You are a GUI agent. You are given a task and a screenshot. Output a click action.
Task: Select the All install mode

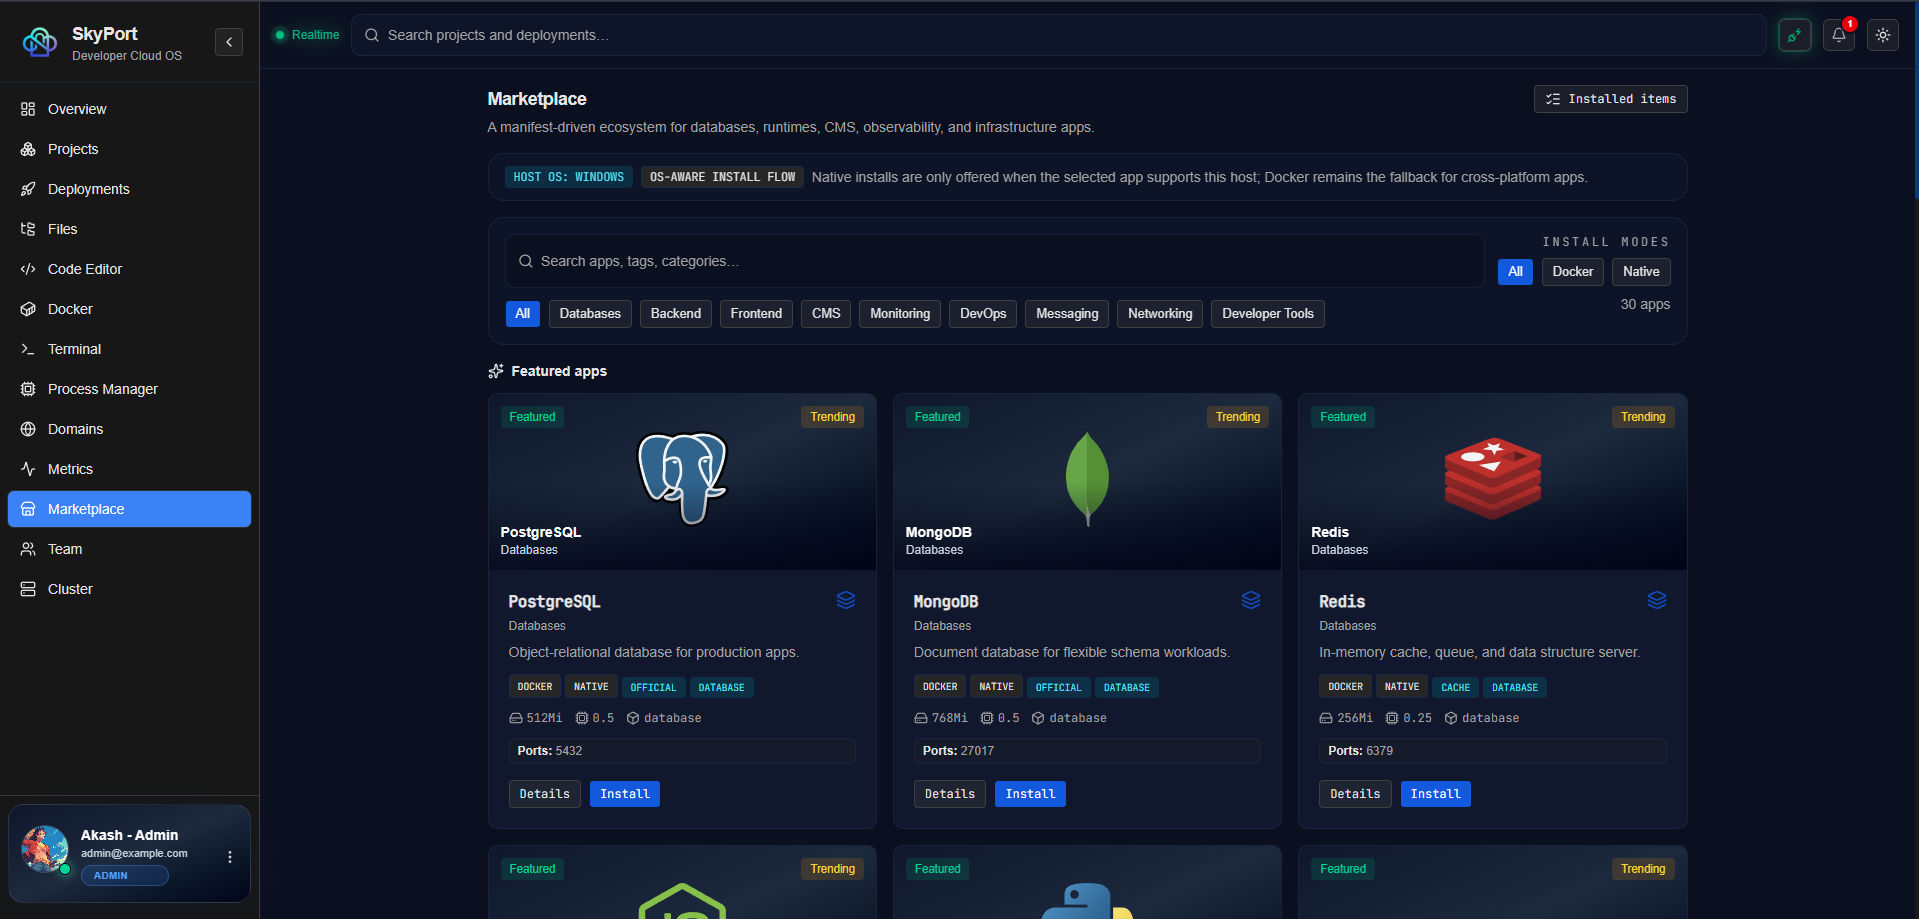pos(1515,272)
